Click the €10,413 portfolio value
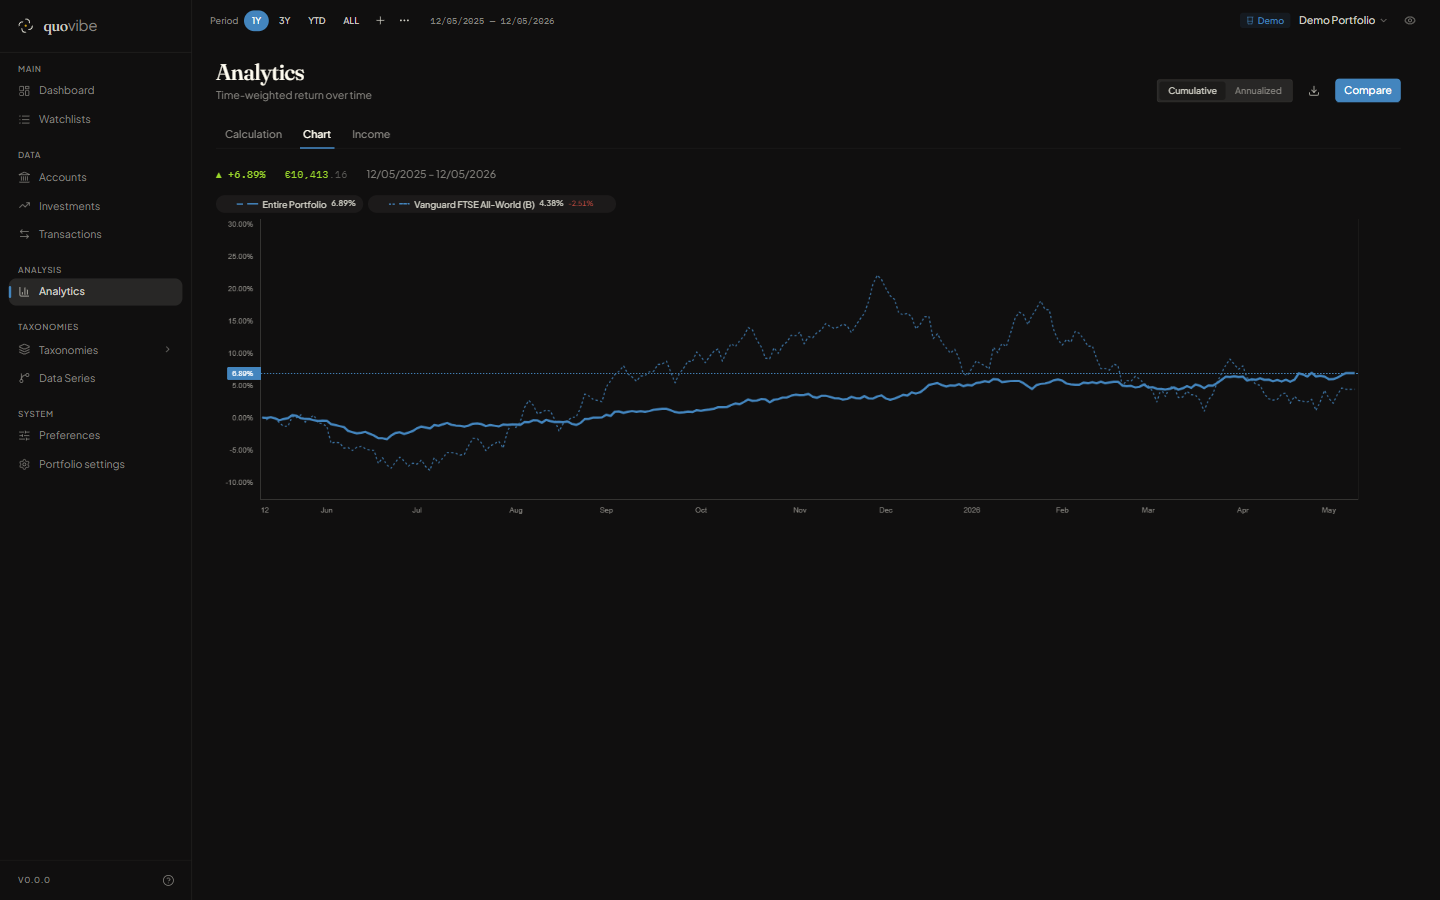The width and height of the screenshot is (1440, 900). tap(316, 175)
